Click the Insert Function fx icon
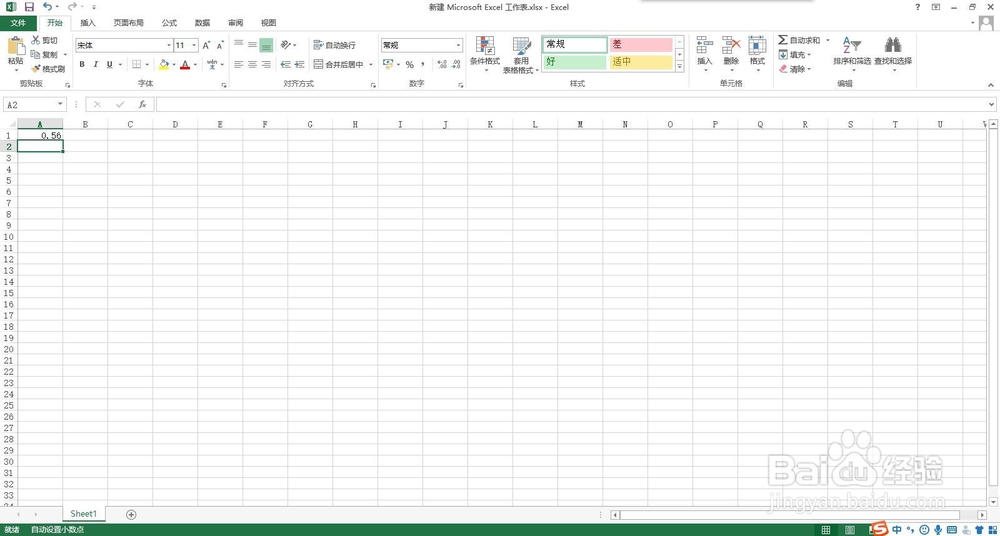The height and width of the screenshot is (536, 1000). pos(143,105)
